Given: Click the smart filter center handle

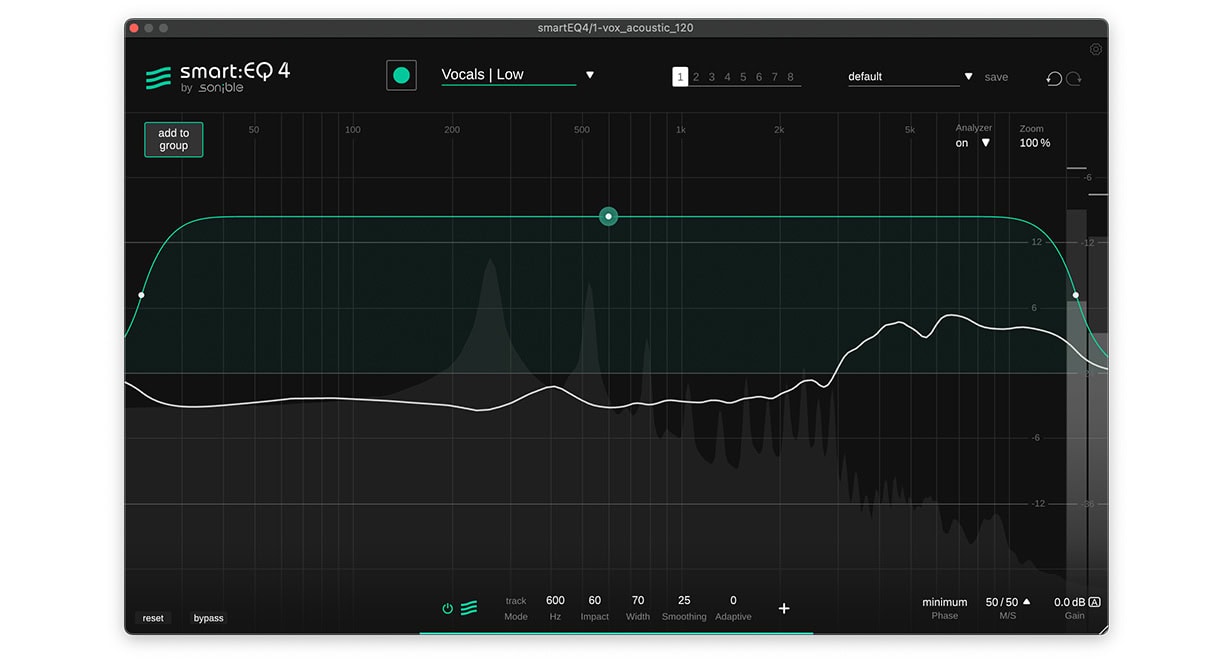Looking at the screenshot, I should pyautogui.click(x=608, y=216).
